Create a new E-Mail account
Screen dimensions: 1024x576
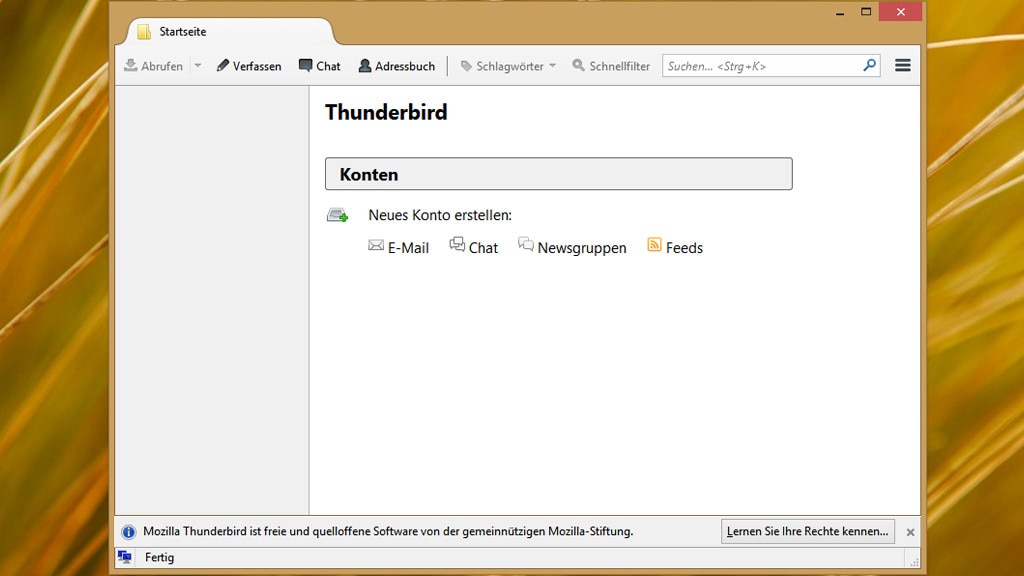[398, 248]
